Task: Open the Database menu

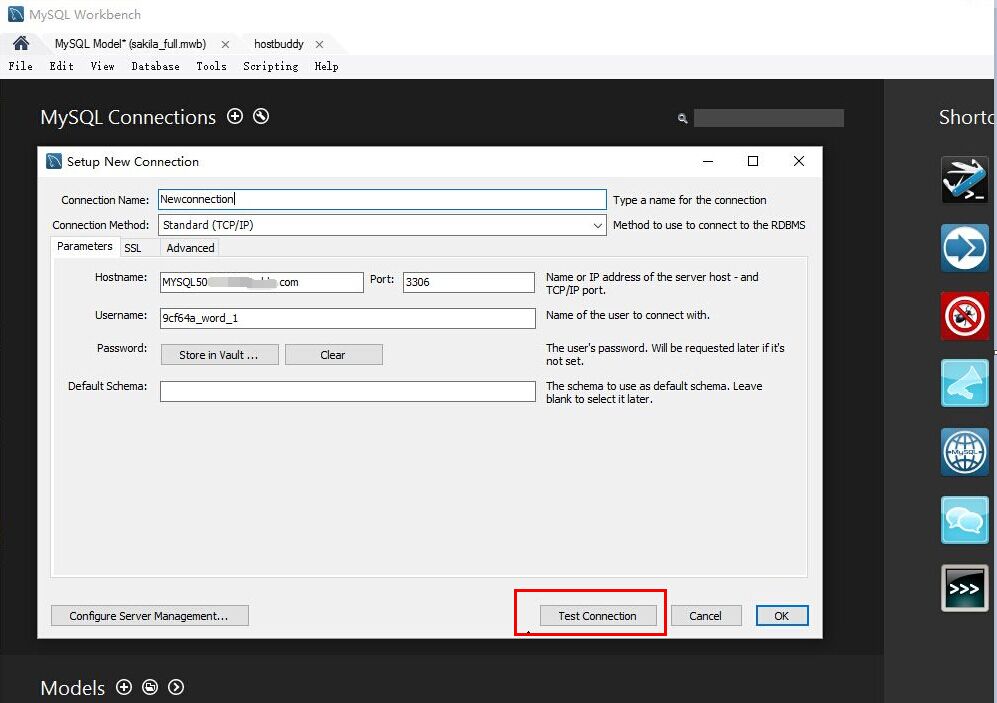Action: pyautogui.click(x=155, y=66)
